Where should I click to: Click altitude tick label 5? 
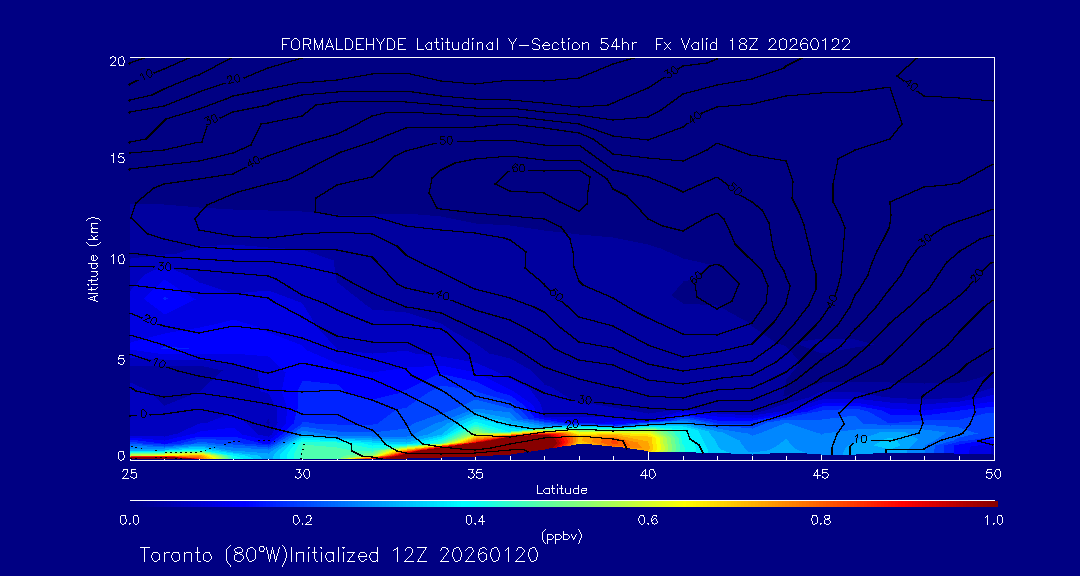121,360
